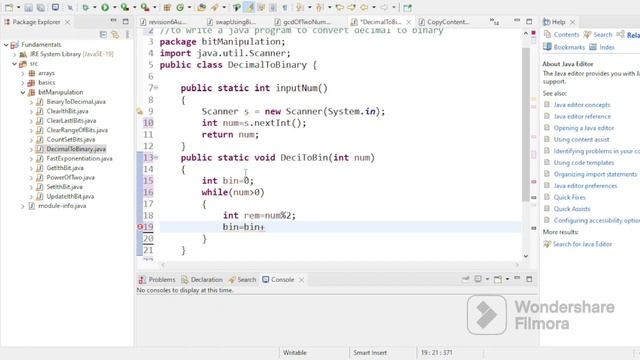
Task: Collapse the Fundamentals project node
Action: [x=6, y=44]
